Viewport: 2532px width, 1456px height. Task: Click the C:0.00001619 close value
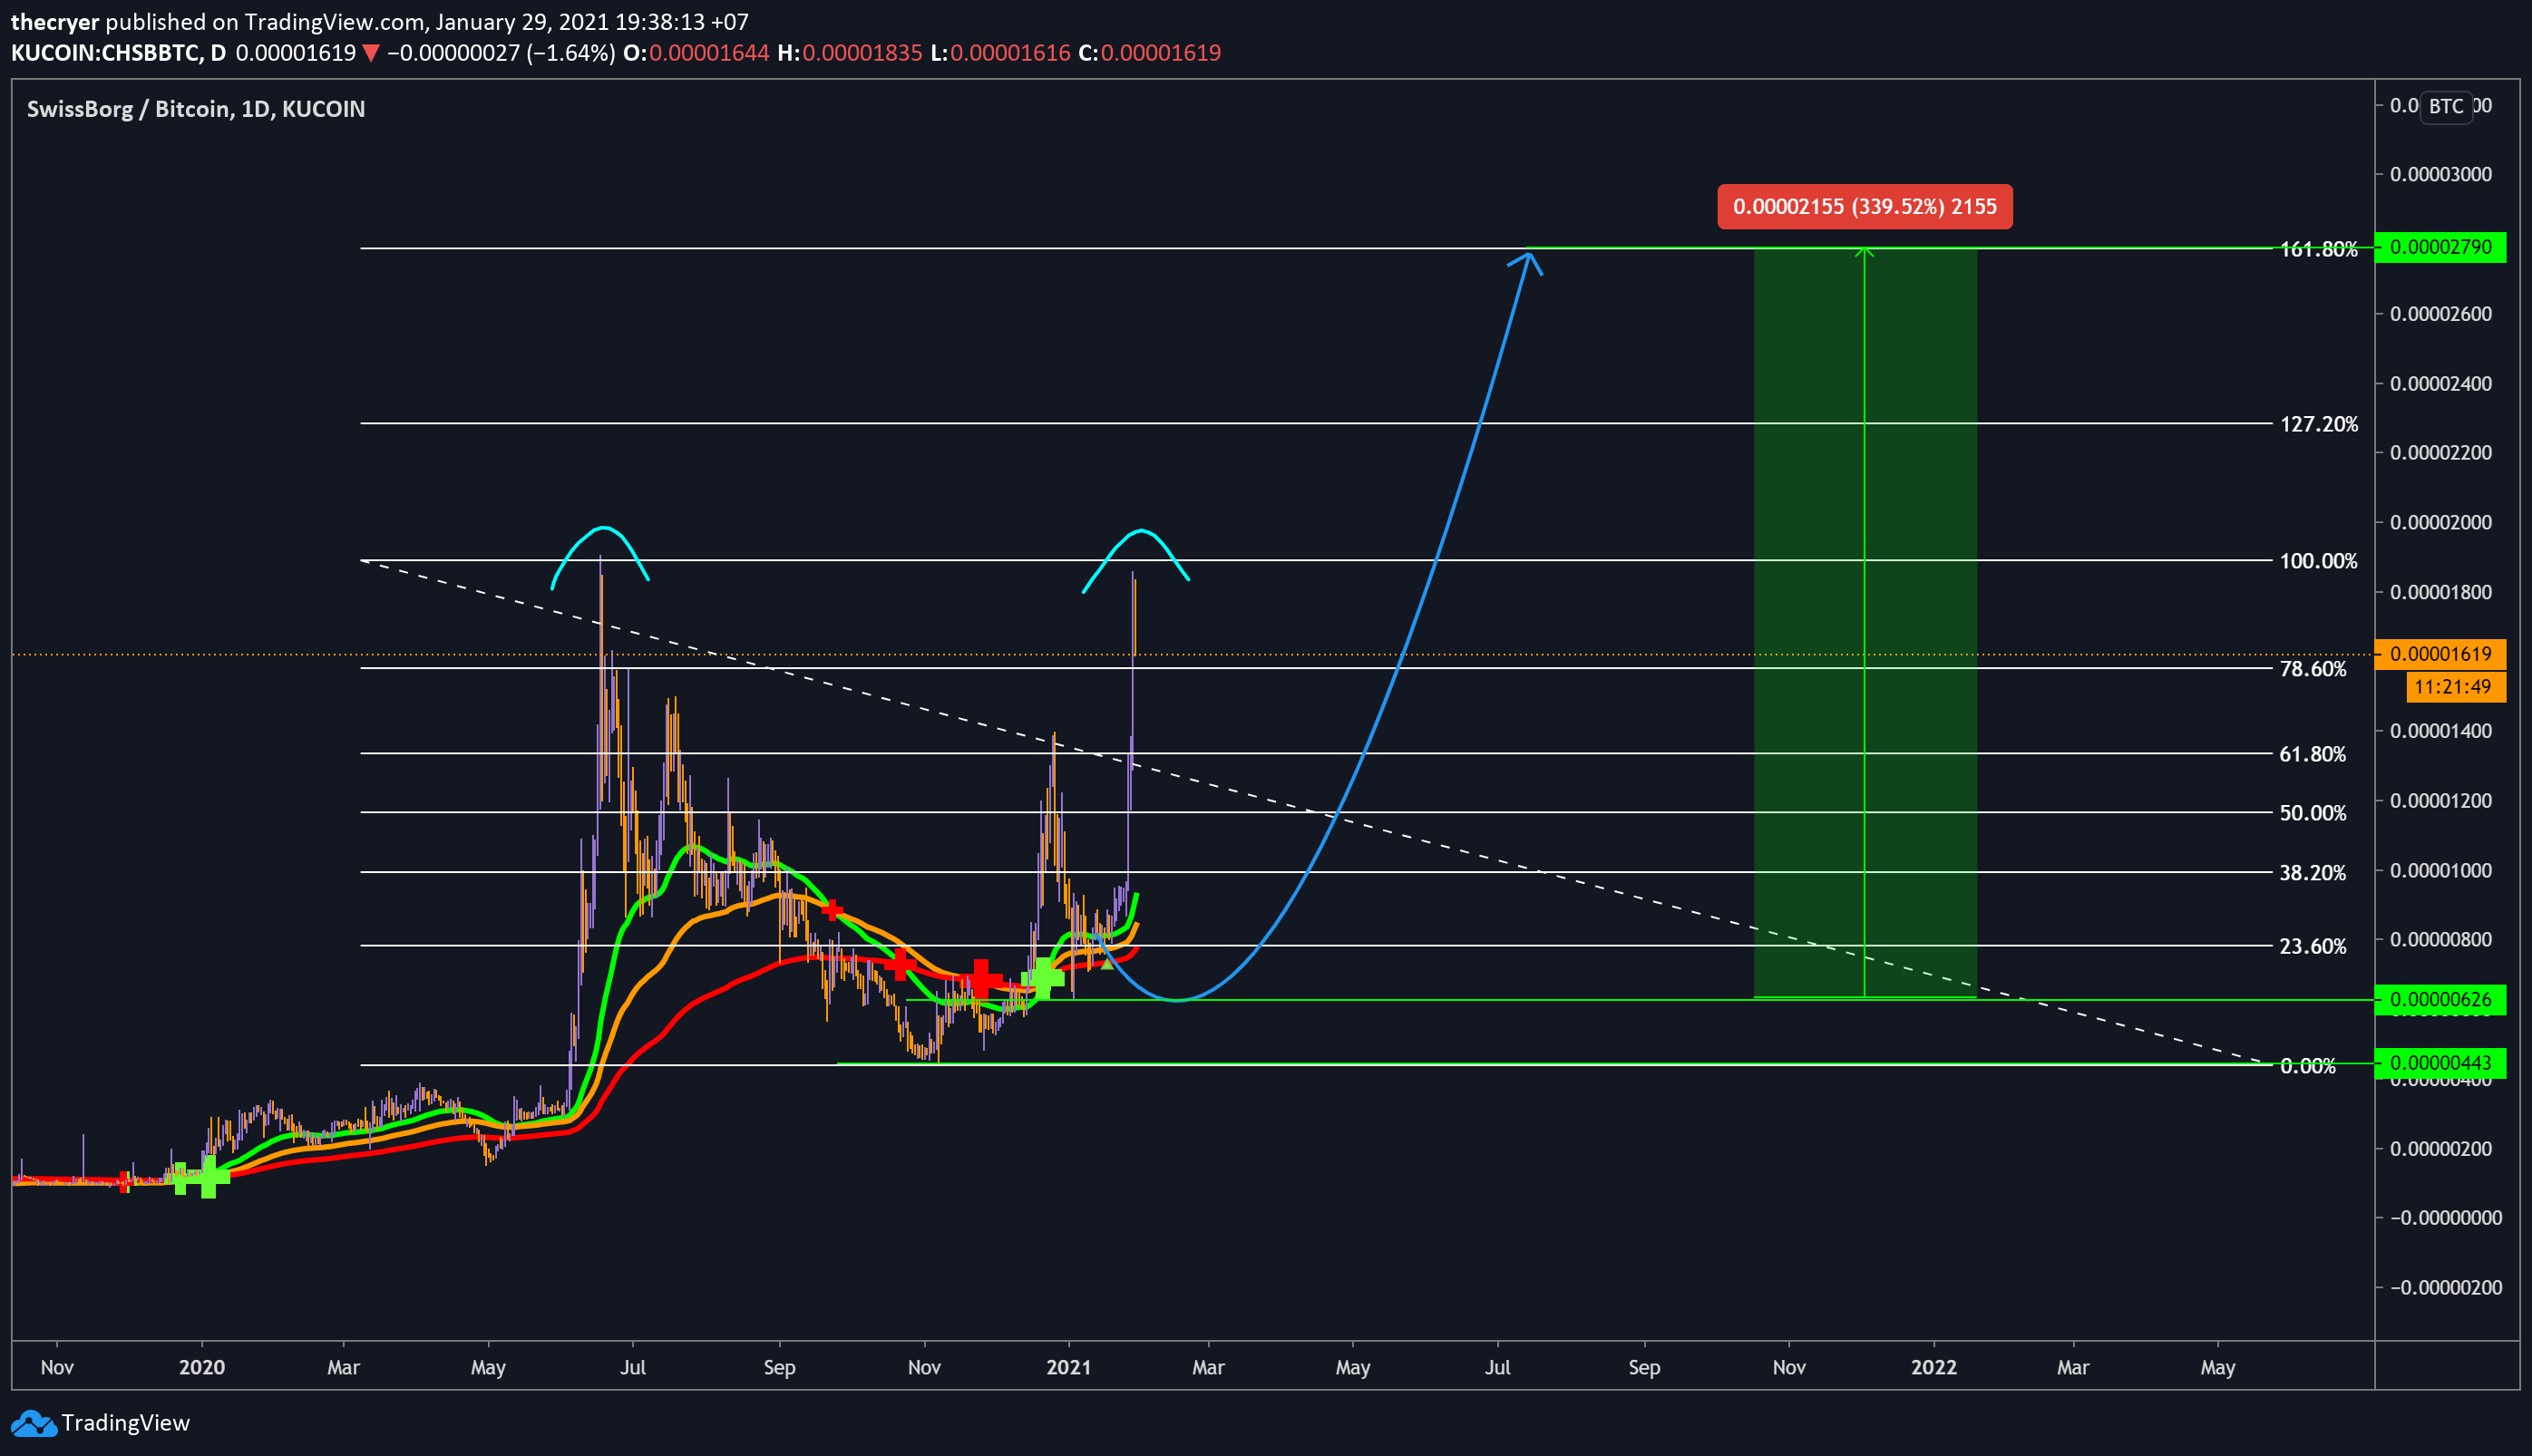click(1150, 53)
